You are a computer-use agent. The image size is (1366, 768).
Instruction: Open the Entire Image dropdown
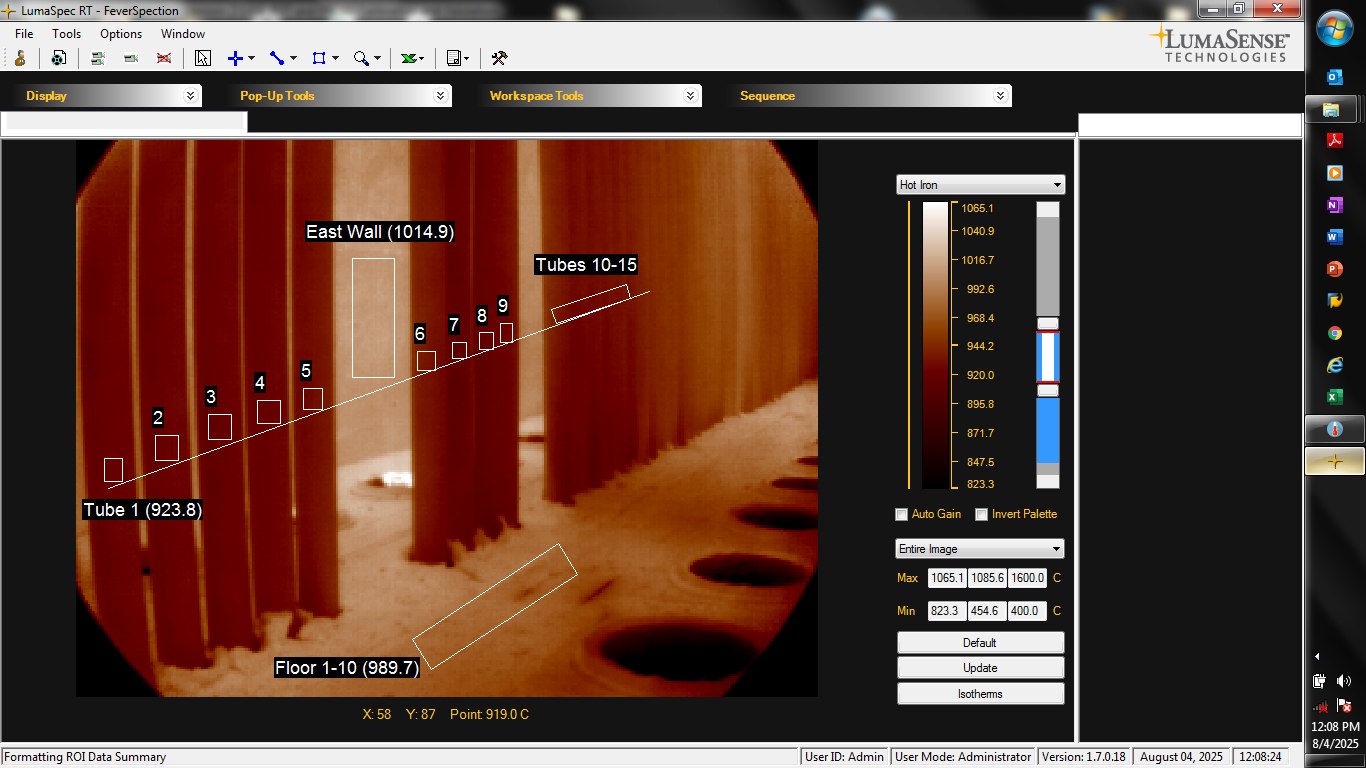(979, 548)
